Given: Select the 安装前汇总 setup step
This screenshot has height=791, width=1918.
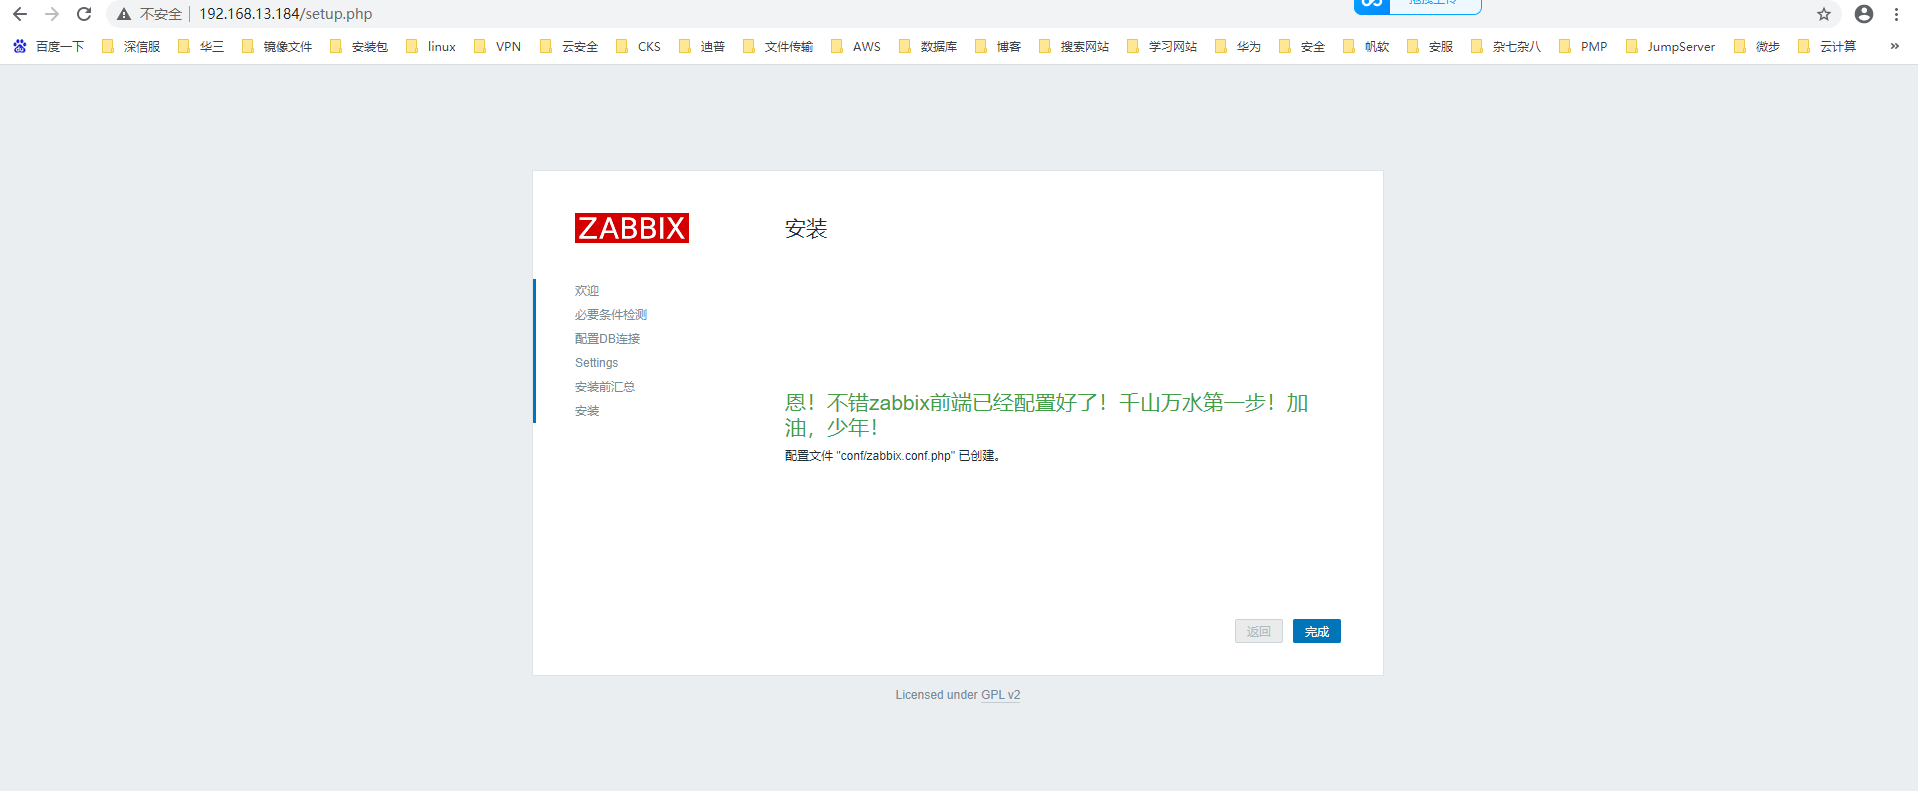Looking at the screenshot, I should click(x=605, y=387).
